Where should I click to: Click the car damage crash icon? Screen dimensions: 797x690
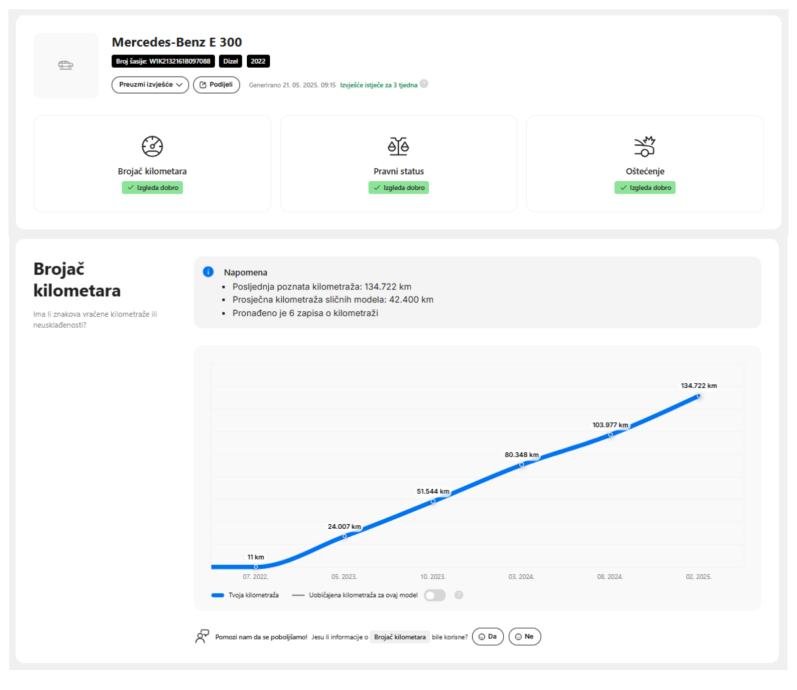pos(645,146)
